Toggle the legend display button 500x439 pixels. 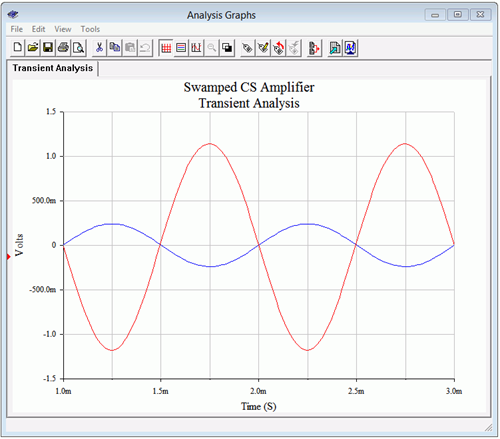181,48
